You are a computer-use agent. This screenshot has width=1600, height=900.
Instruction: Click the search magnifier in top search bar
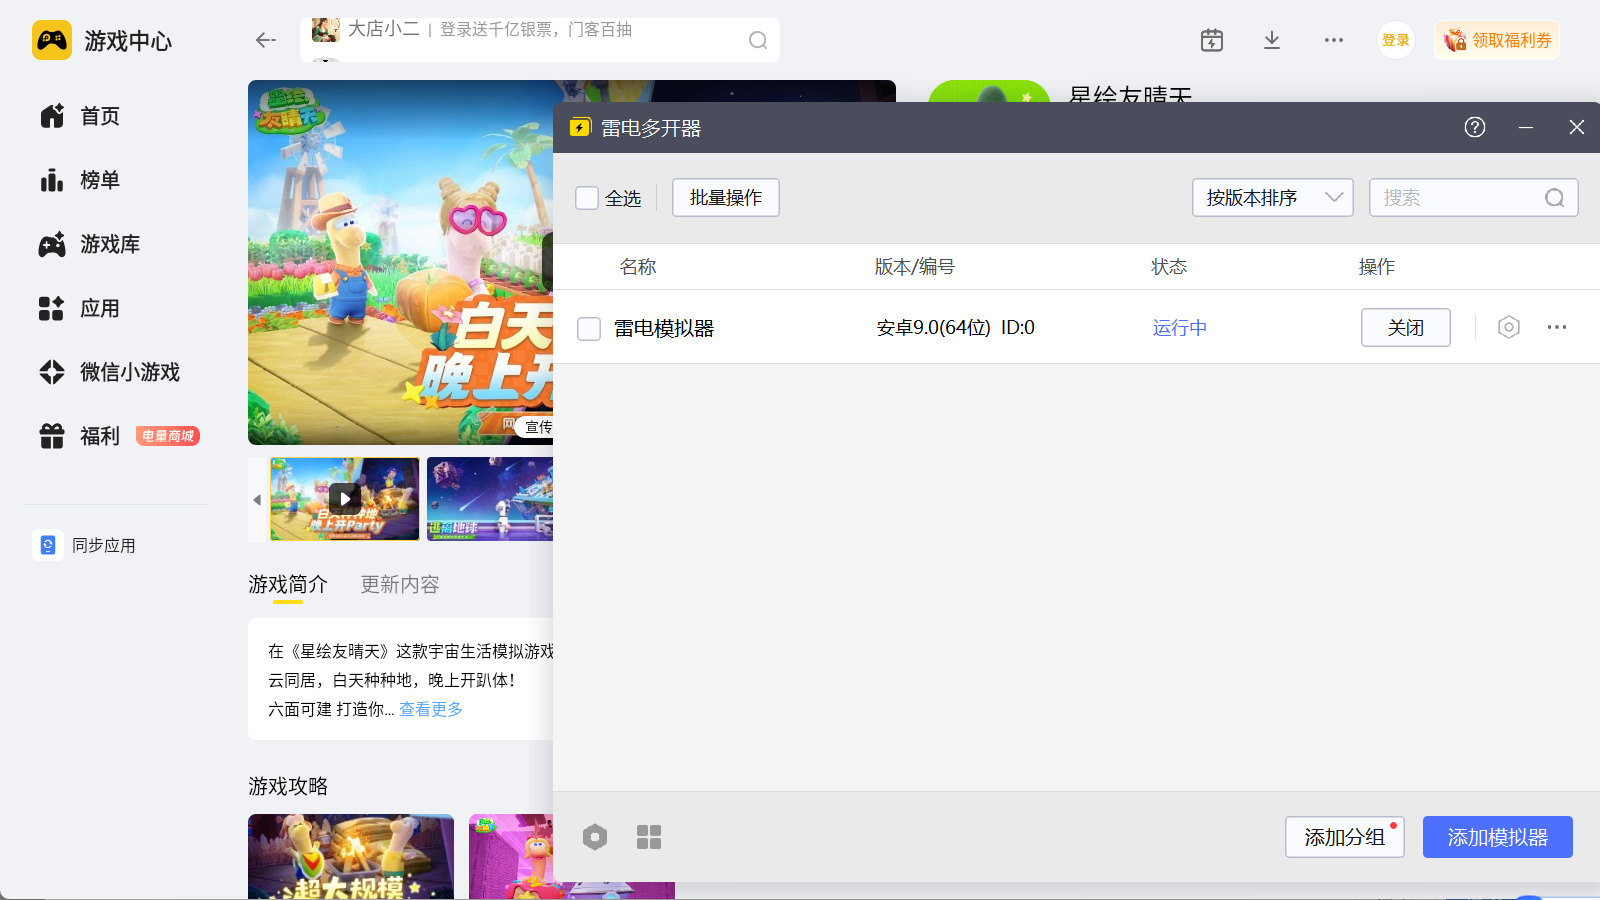(x=758, y=40)
